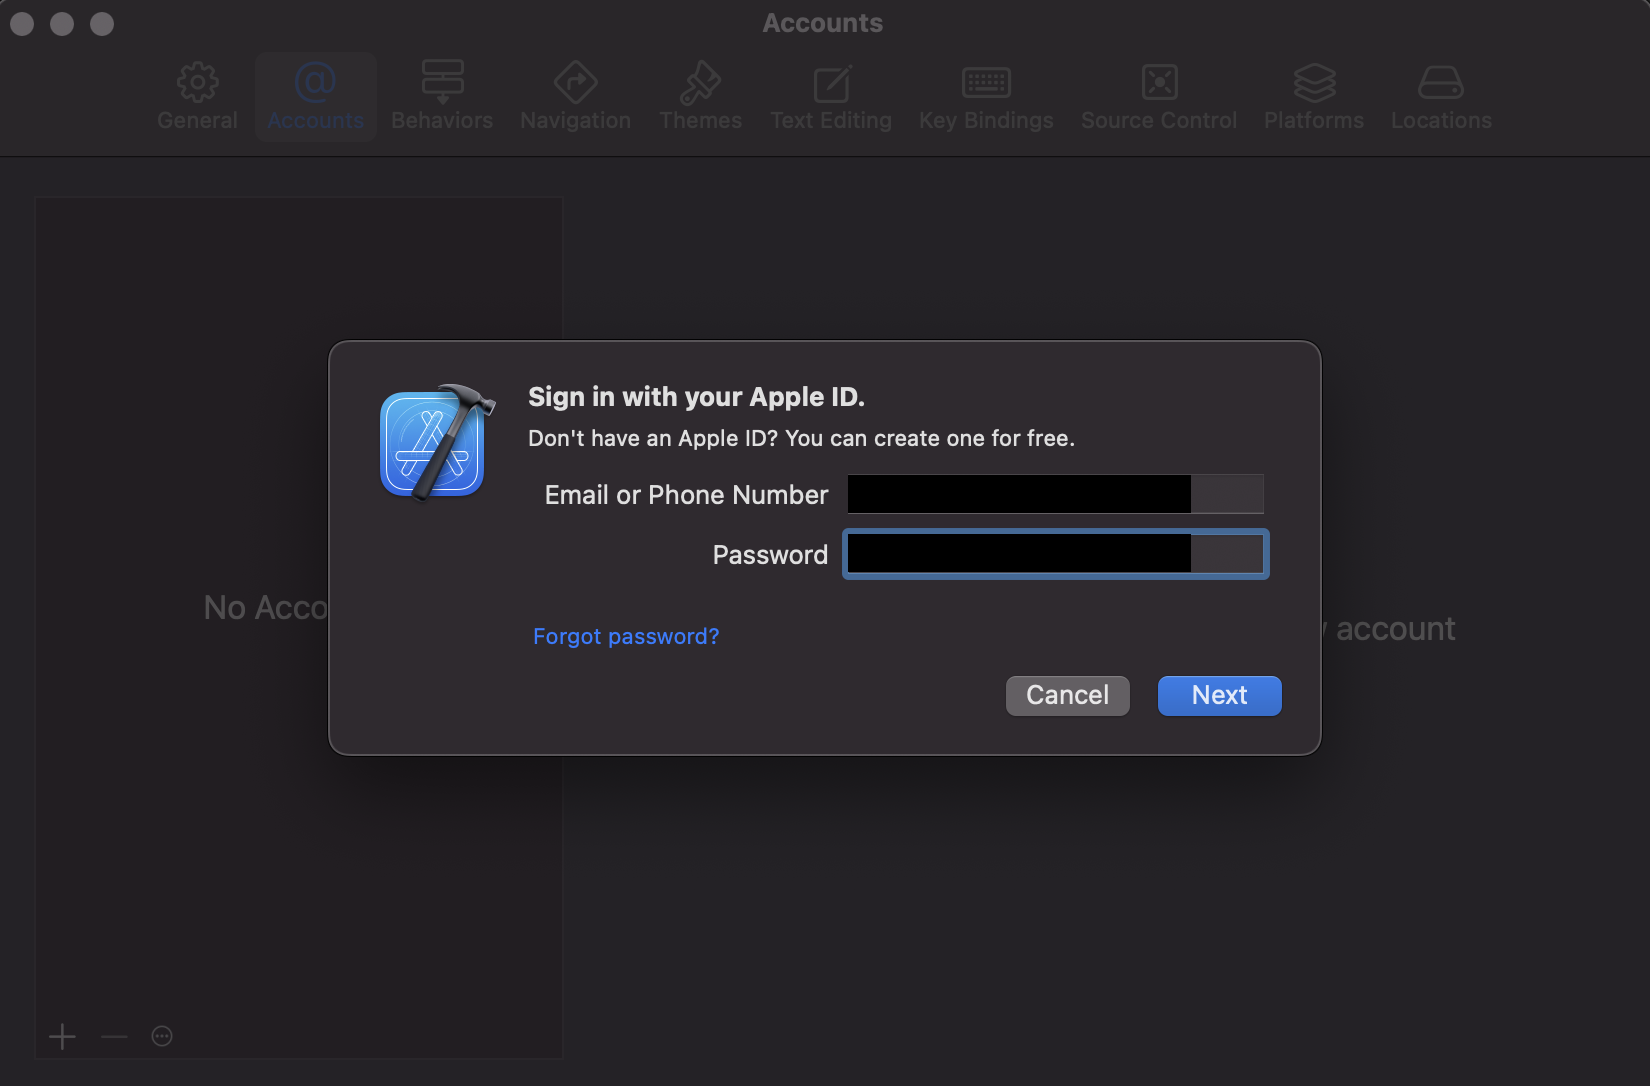The height and width of the screenshot is (1086, 1650).
Task: Open the Key Bindings preferences tab
Action: [x=986, y=97]
